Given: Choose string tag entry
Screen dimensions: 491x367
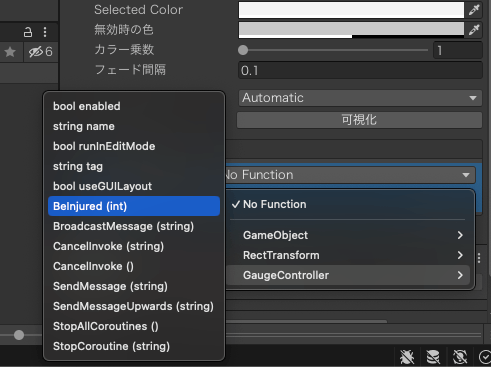Looking at the screenshot, I should pyautogui.click(x=134, y=166).
